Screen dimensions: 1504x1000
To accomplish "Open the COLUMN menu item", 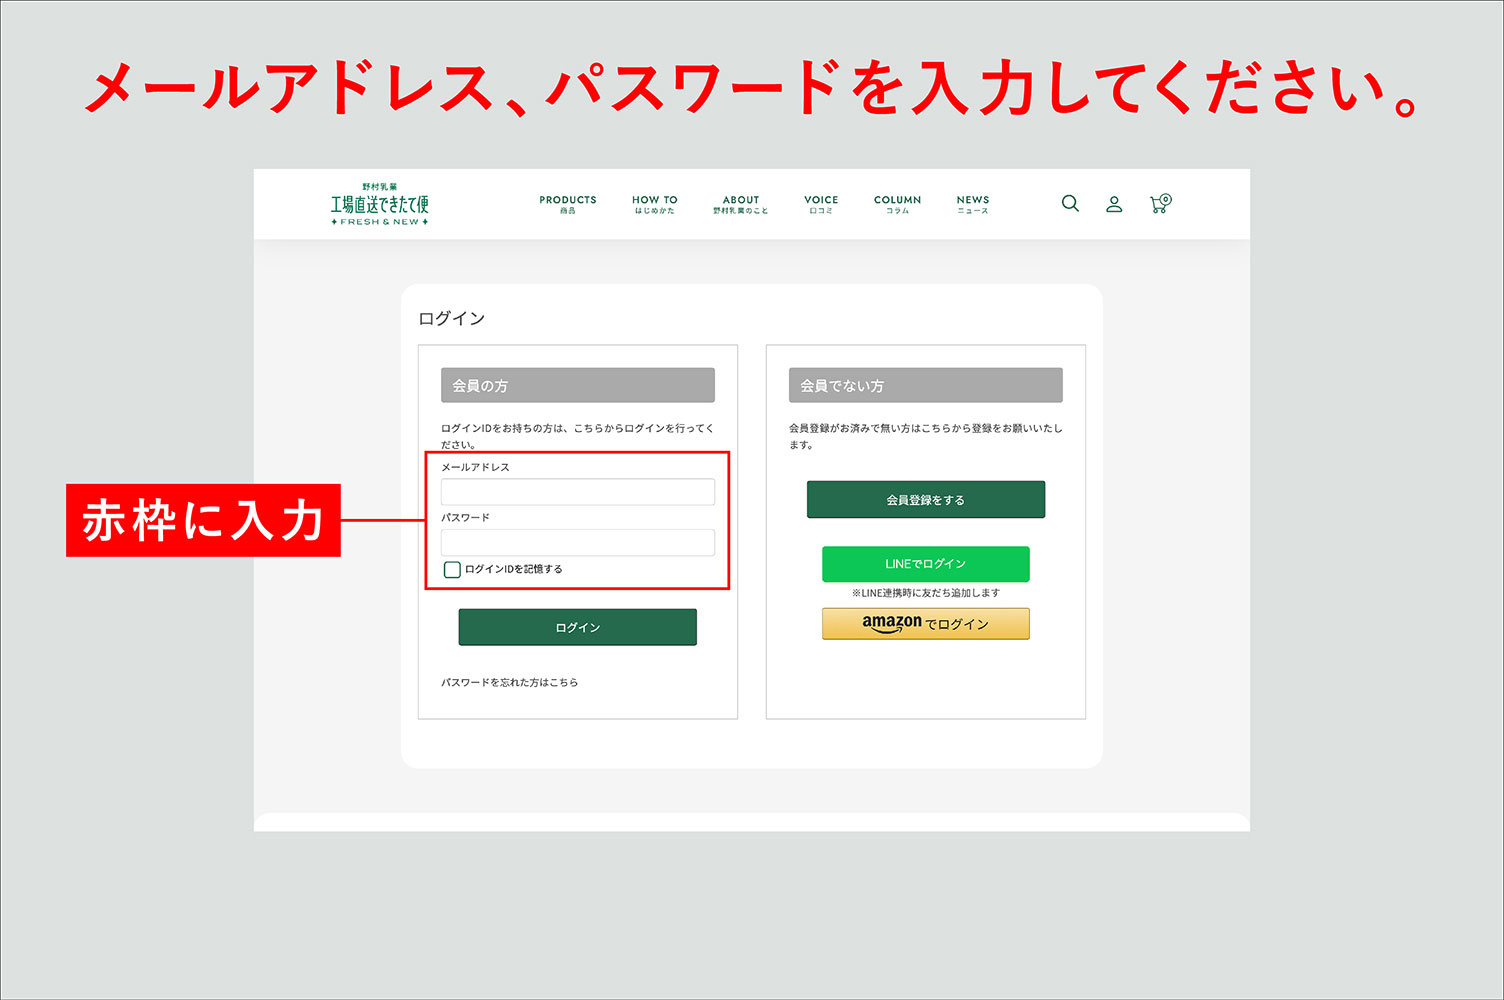I will click(x=898, y=204).
